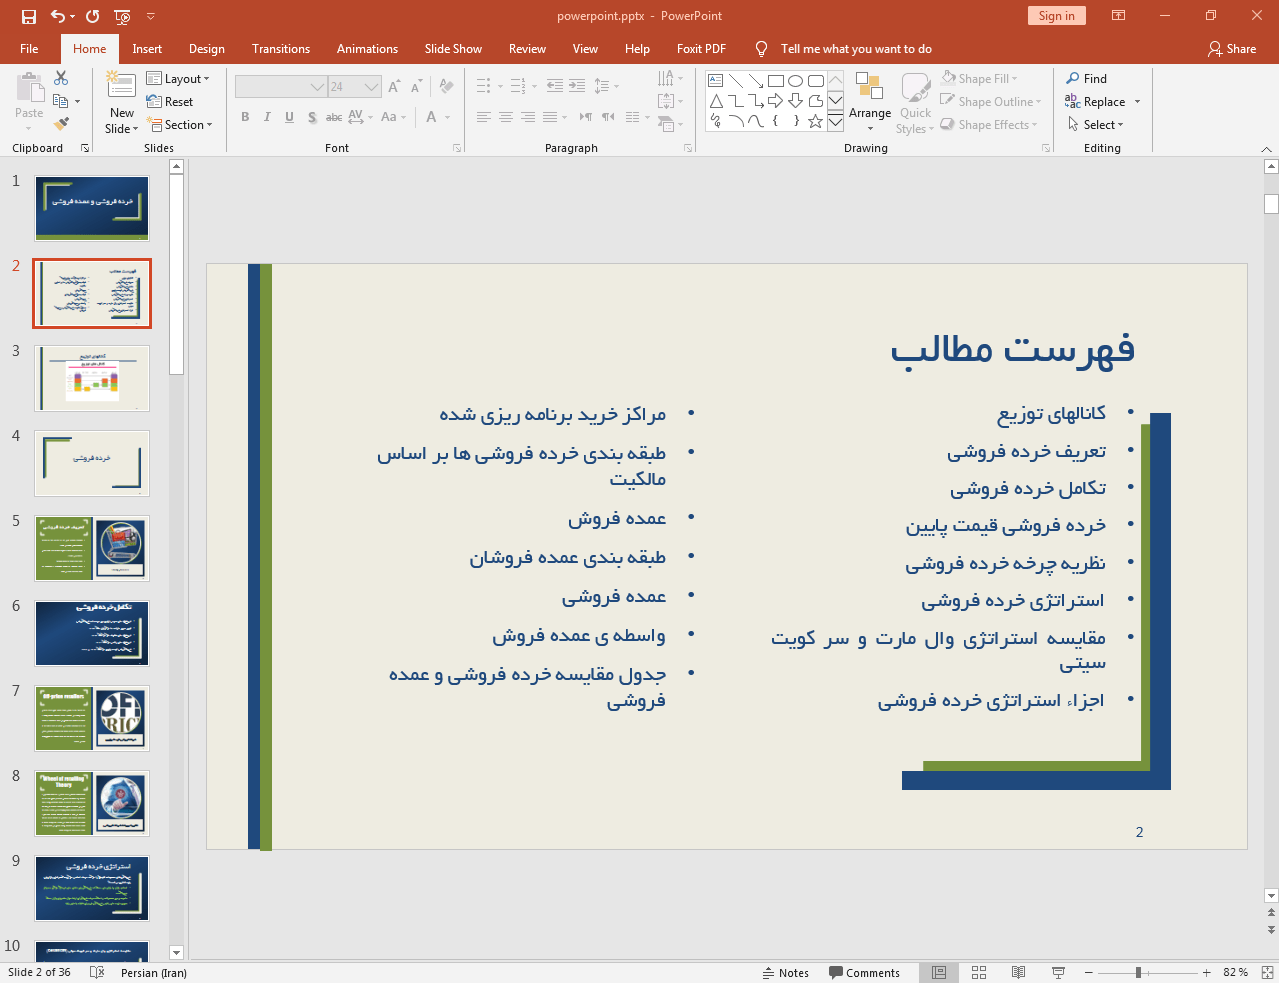Screen dimensions: 1279x983
Task: Switch to Slide Sorter view icon
Action: coord(979,972)
